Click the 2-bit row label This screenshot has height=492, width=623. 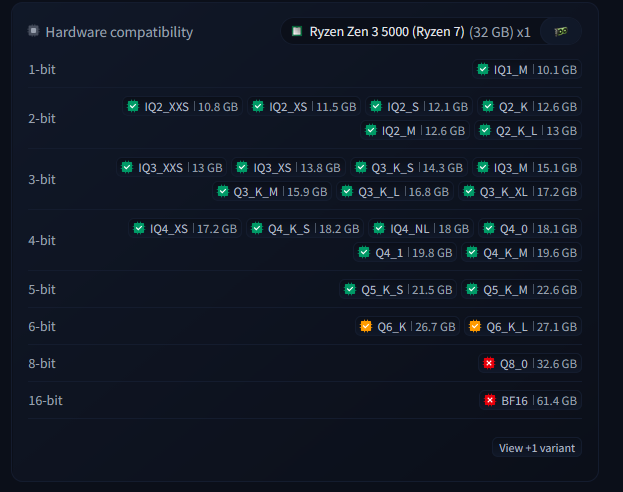tap(42, 118)
